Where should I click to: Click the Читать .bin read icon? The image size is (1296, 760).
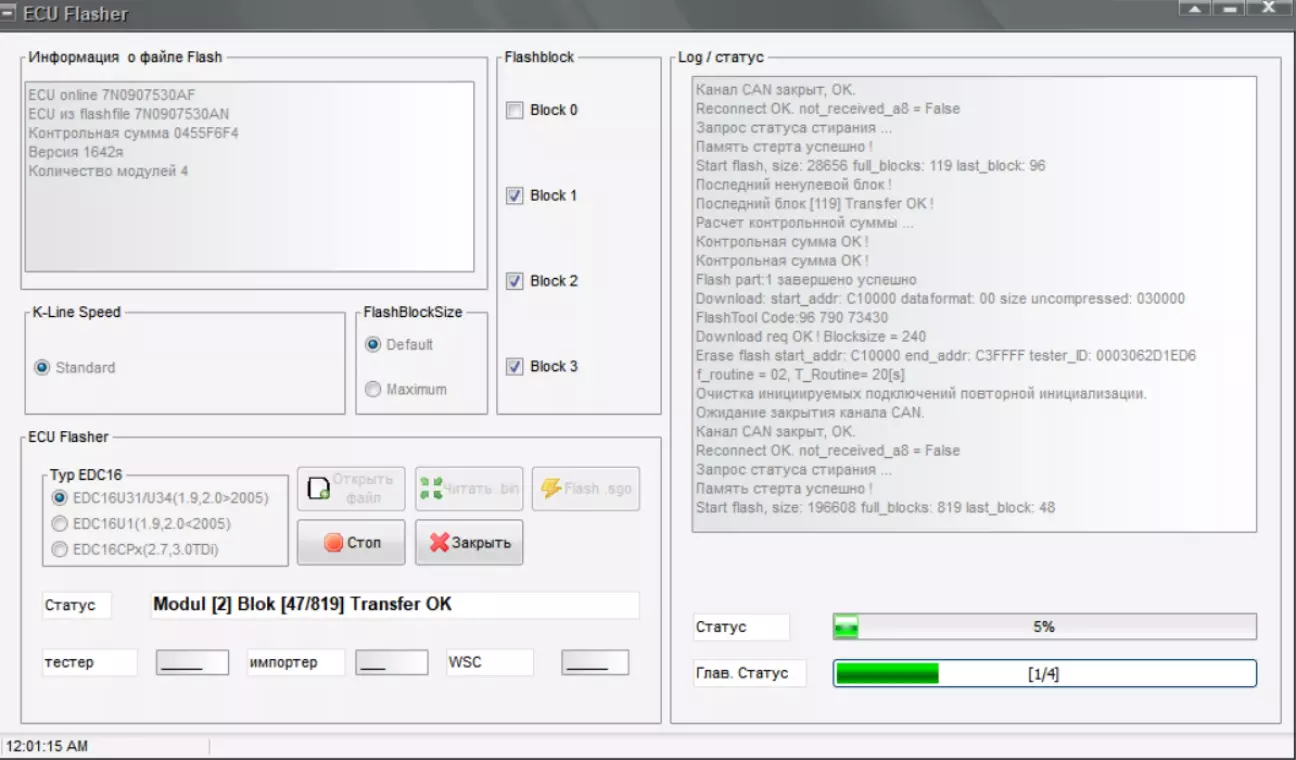pyautogui.click(x=432, y=489)
